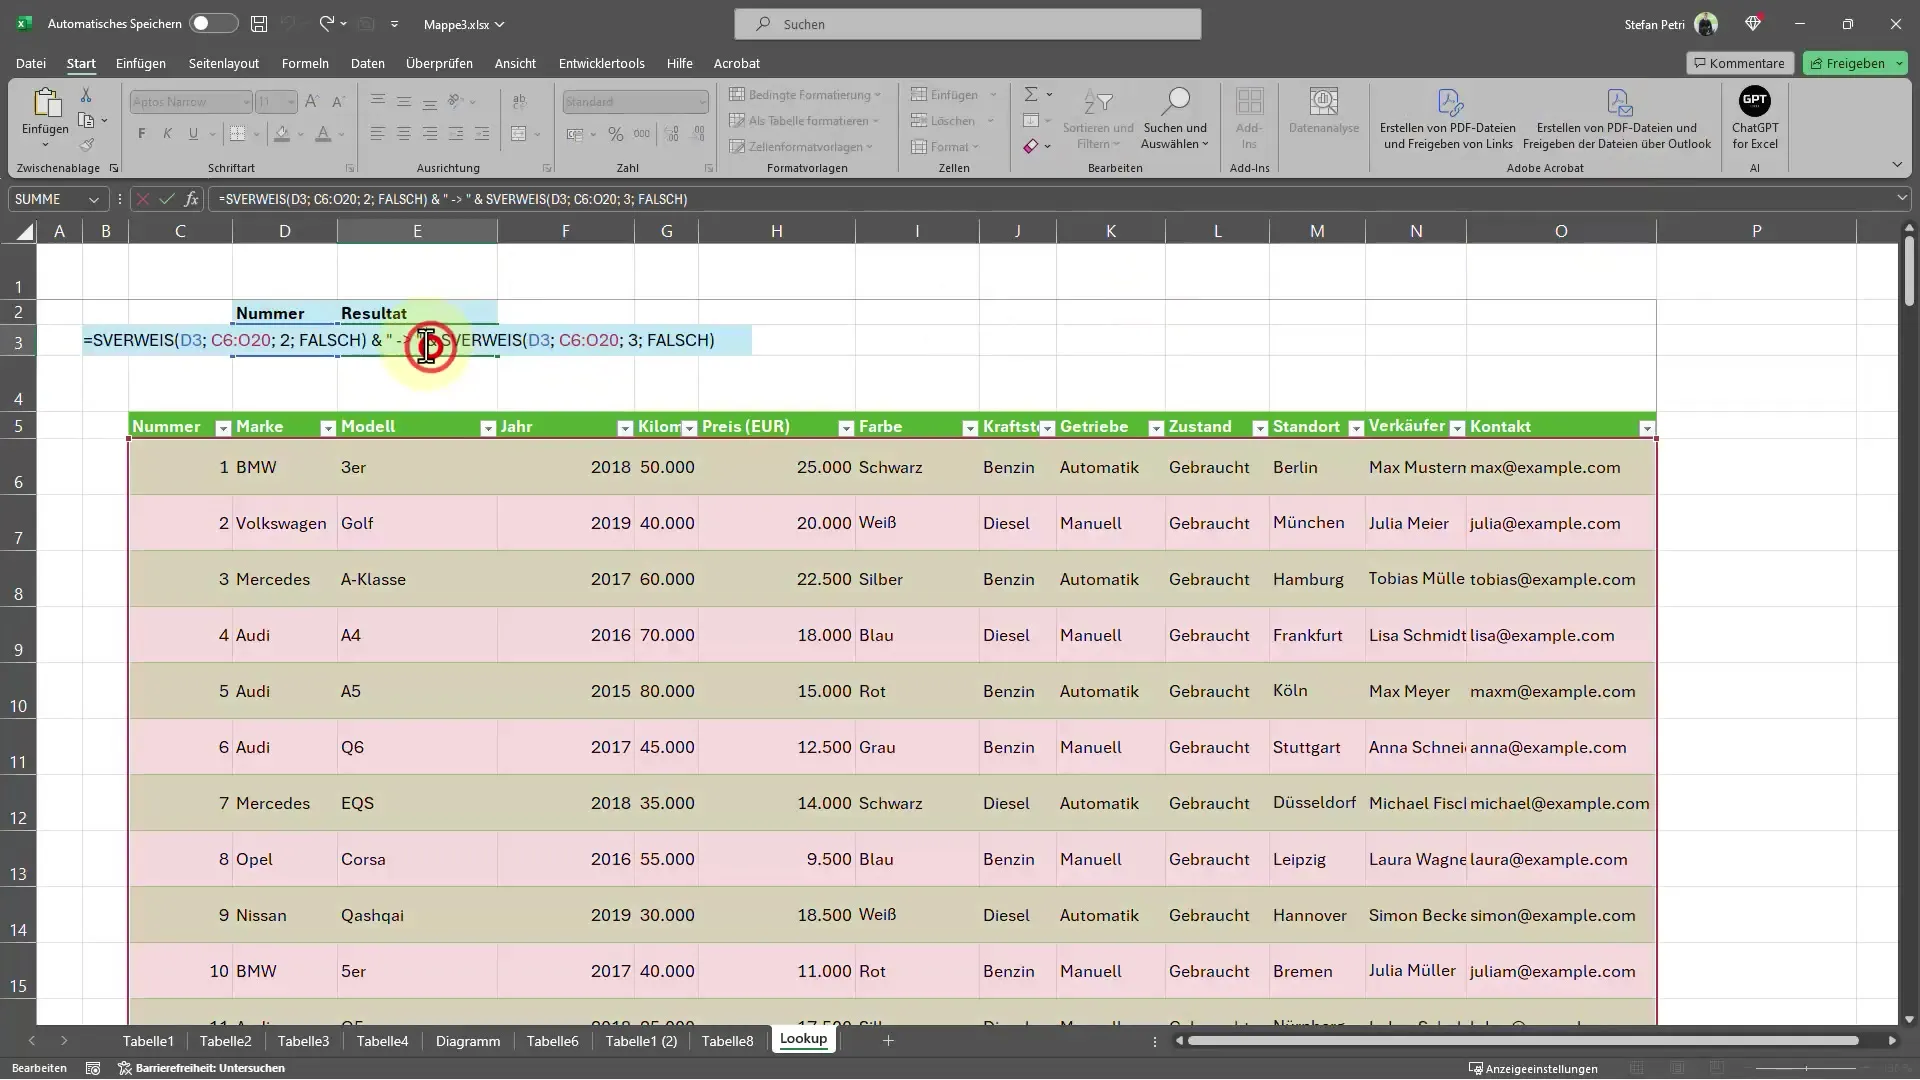Screen dimensions: 1920x1080
Task: Switch to Tabelle8 sheet tab
Action: point(727,1041)
